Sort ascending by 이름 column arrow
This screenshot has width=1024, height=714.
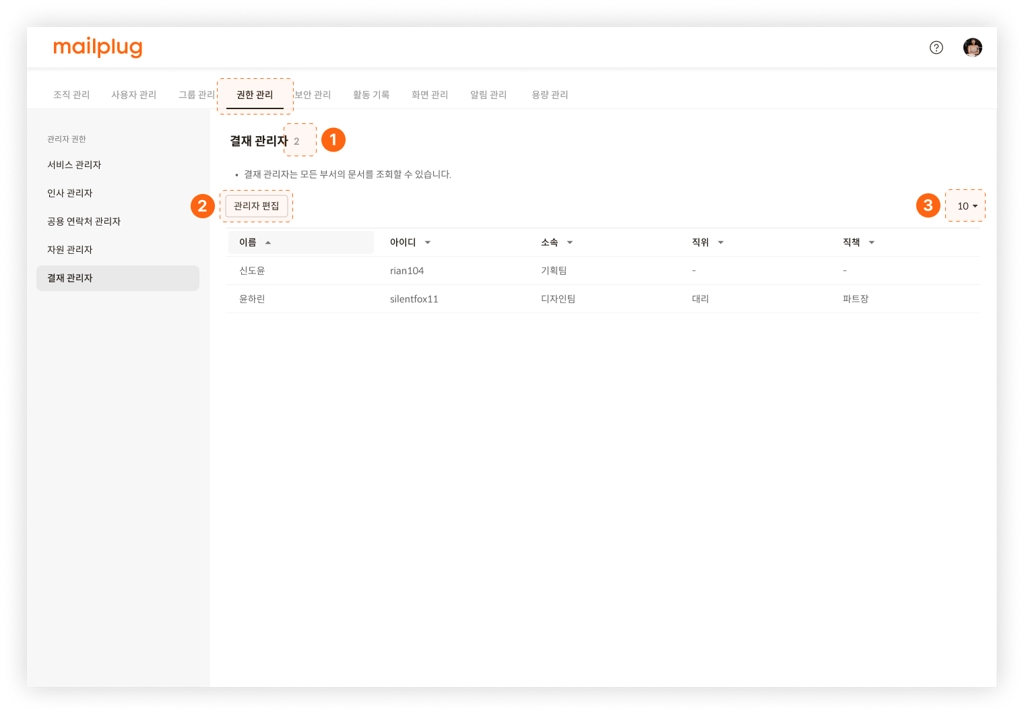point(268,243)
